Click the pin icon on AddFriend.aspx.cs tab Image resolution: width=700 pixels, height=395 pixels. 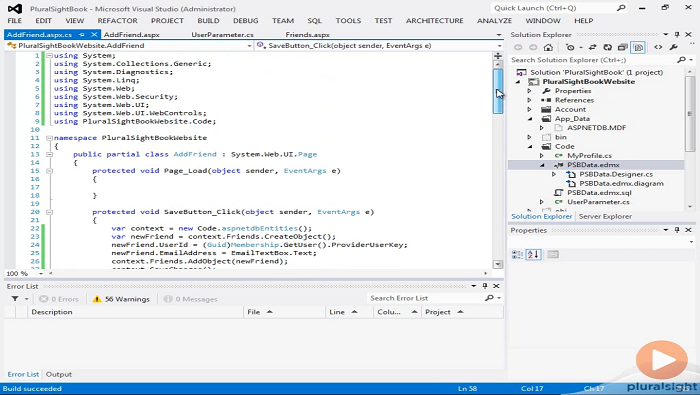point(82,34)
